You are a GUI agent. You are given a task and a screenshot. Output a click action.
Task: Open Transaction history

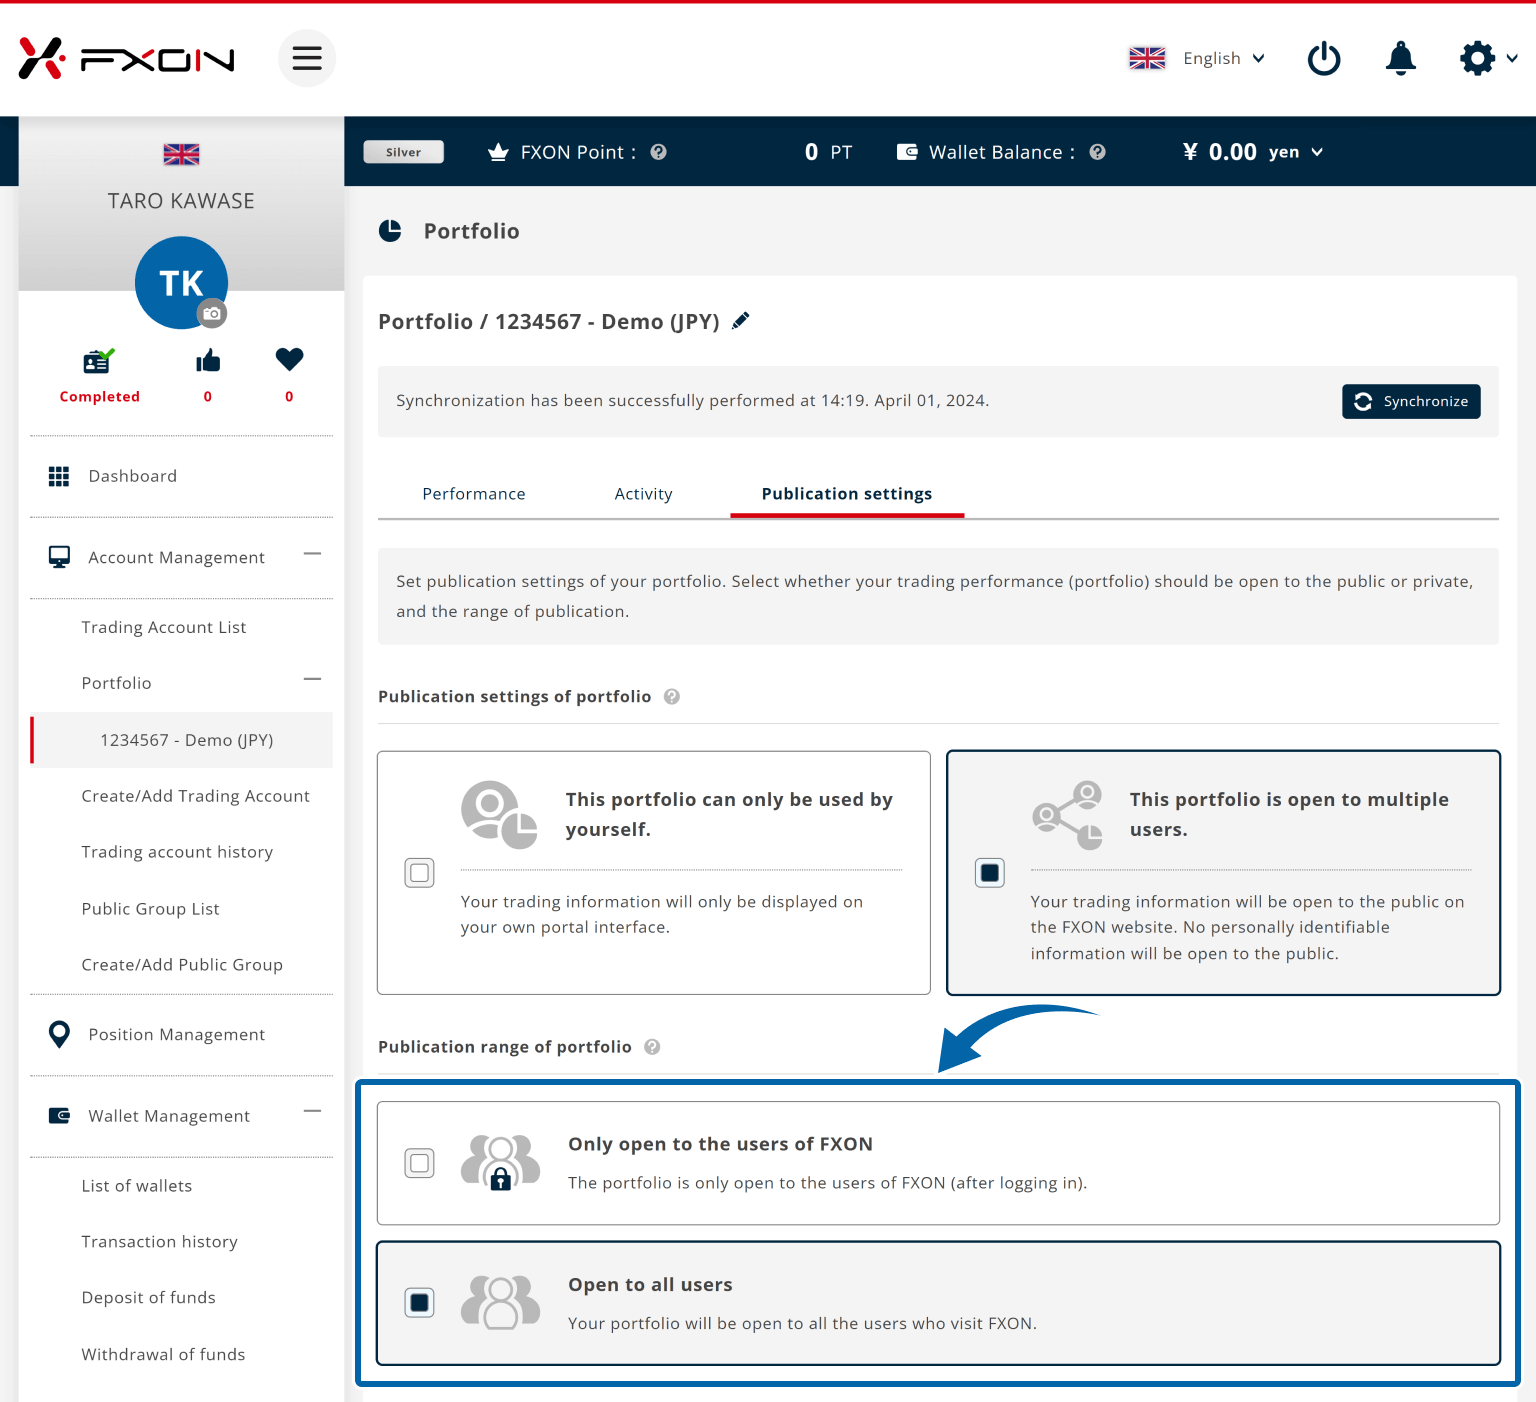160,1242
